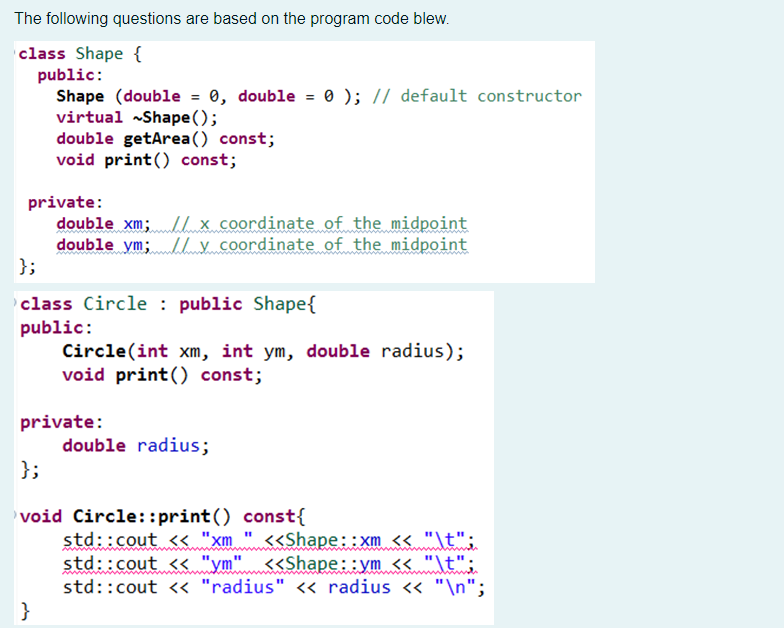Click the 'double xm;' member declaration
784x628 pixels.
(103, 224)
